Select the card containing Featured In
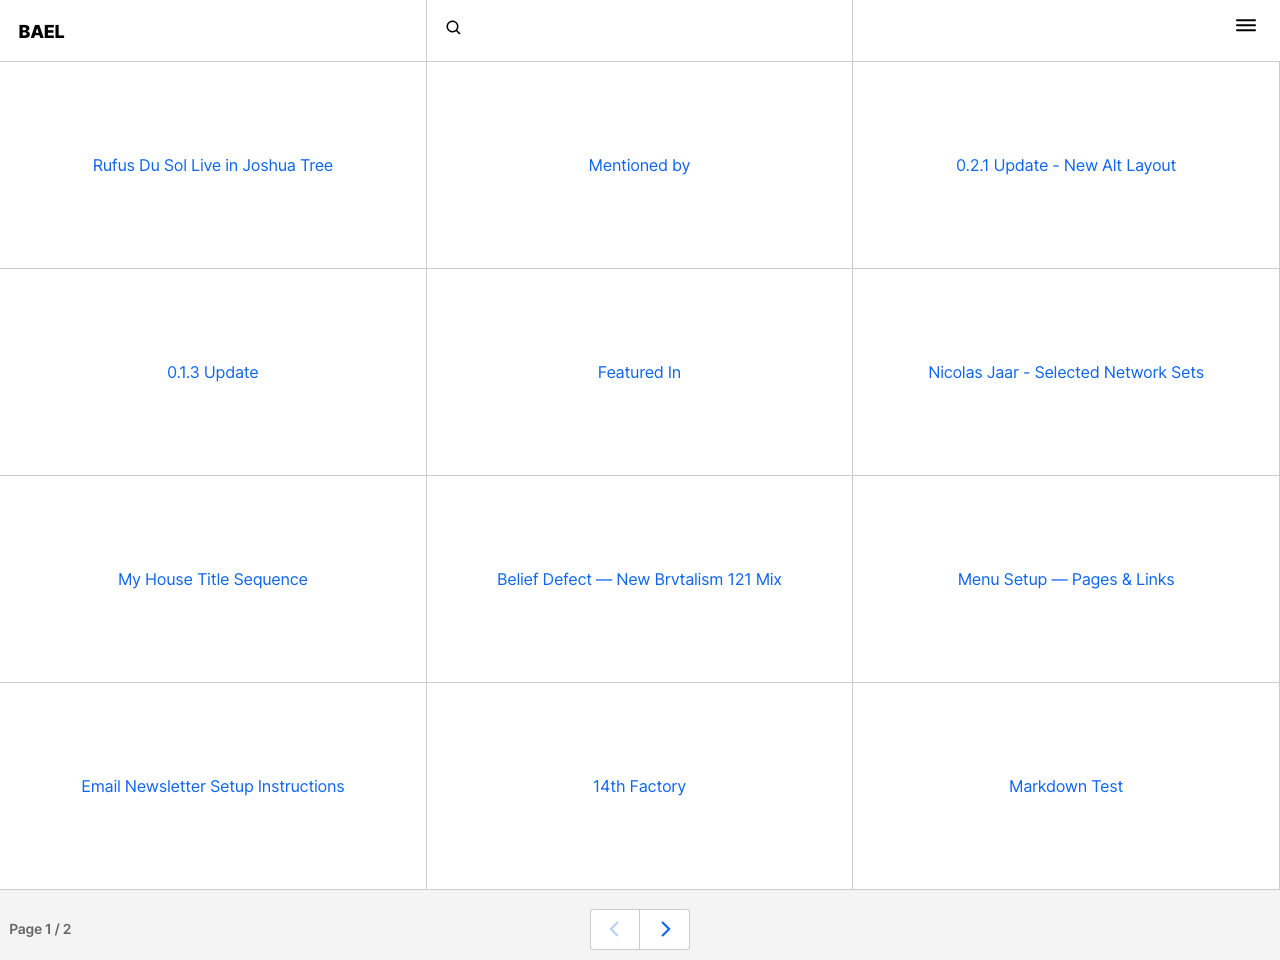This screenshot has width=1280, height=960. (639, 372)
